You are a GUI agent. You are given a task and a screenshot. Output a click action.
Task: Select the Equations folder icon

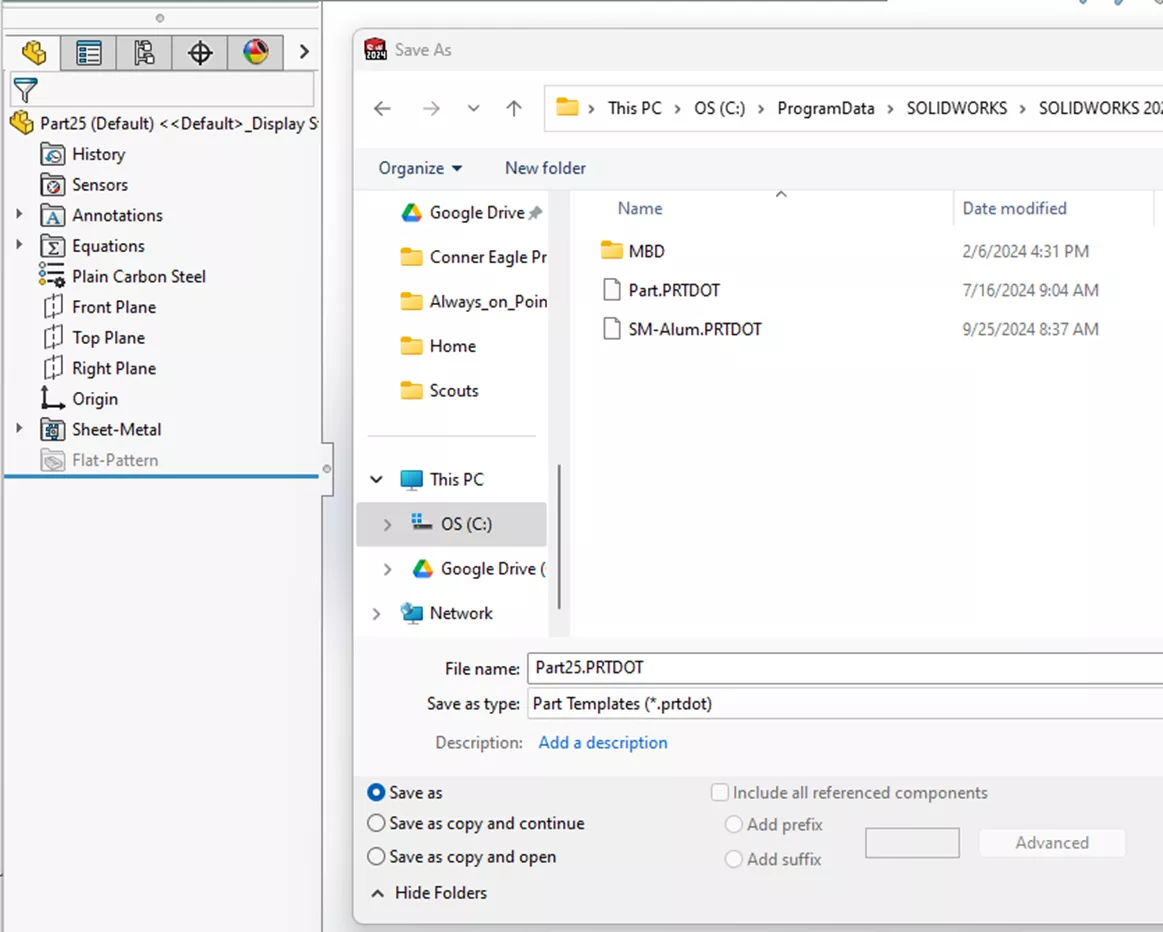tap(53, 245)
